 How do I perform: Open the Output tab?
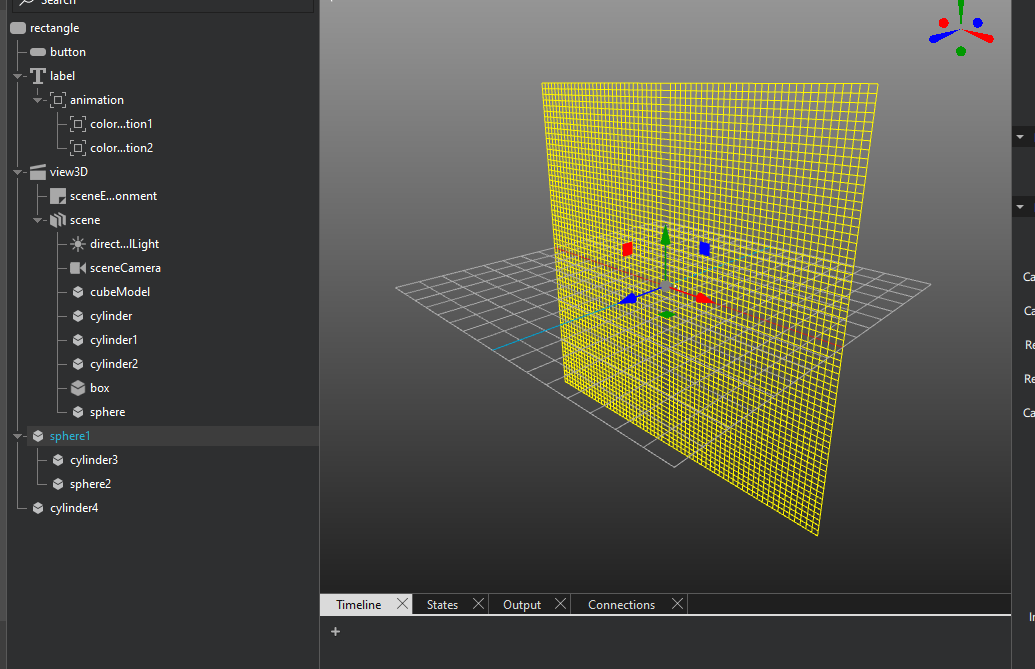[521, 605]
